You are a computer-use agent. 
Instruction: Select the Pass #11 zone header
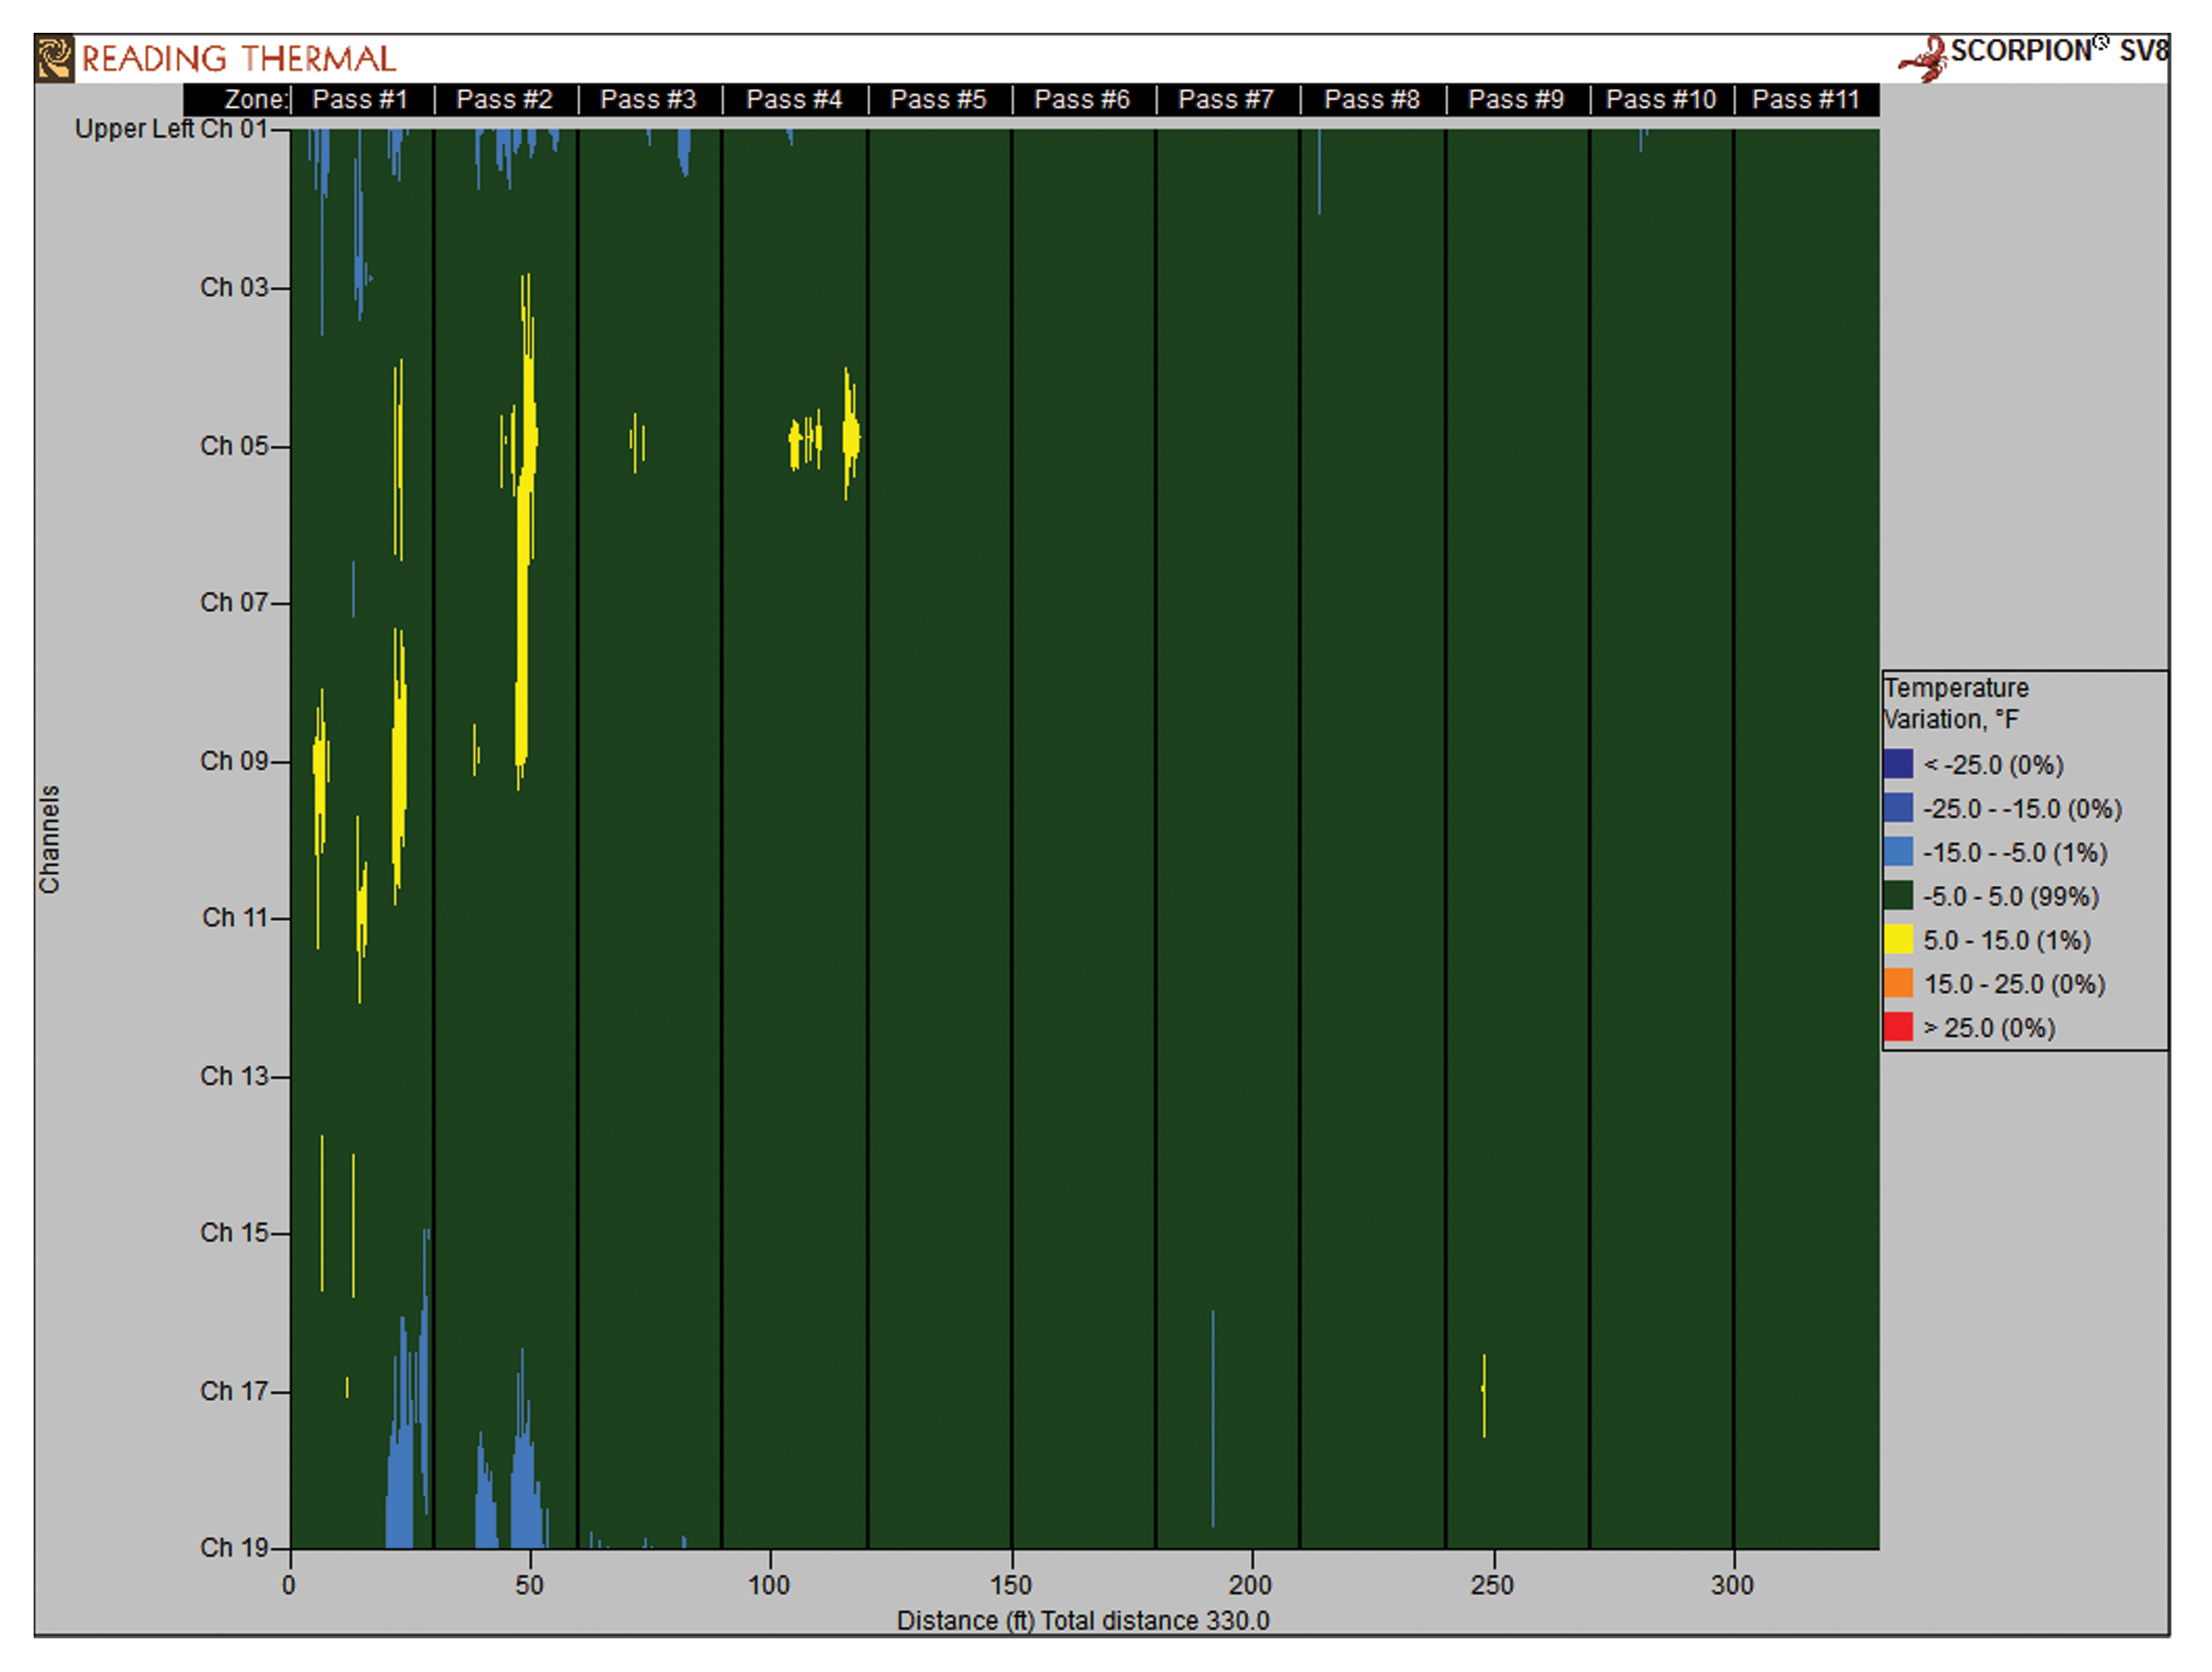(1806, 99)
